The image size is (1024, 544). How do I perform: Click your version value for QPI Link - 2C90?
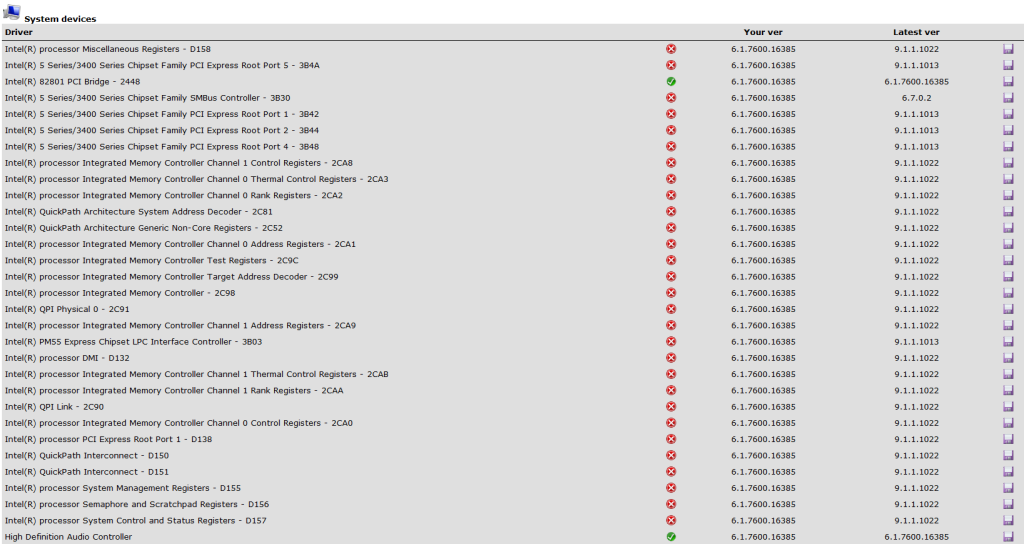(763, 407)
